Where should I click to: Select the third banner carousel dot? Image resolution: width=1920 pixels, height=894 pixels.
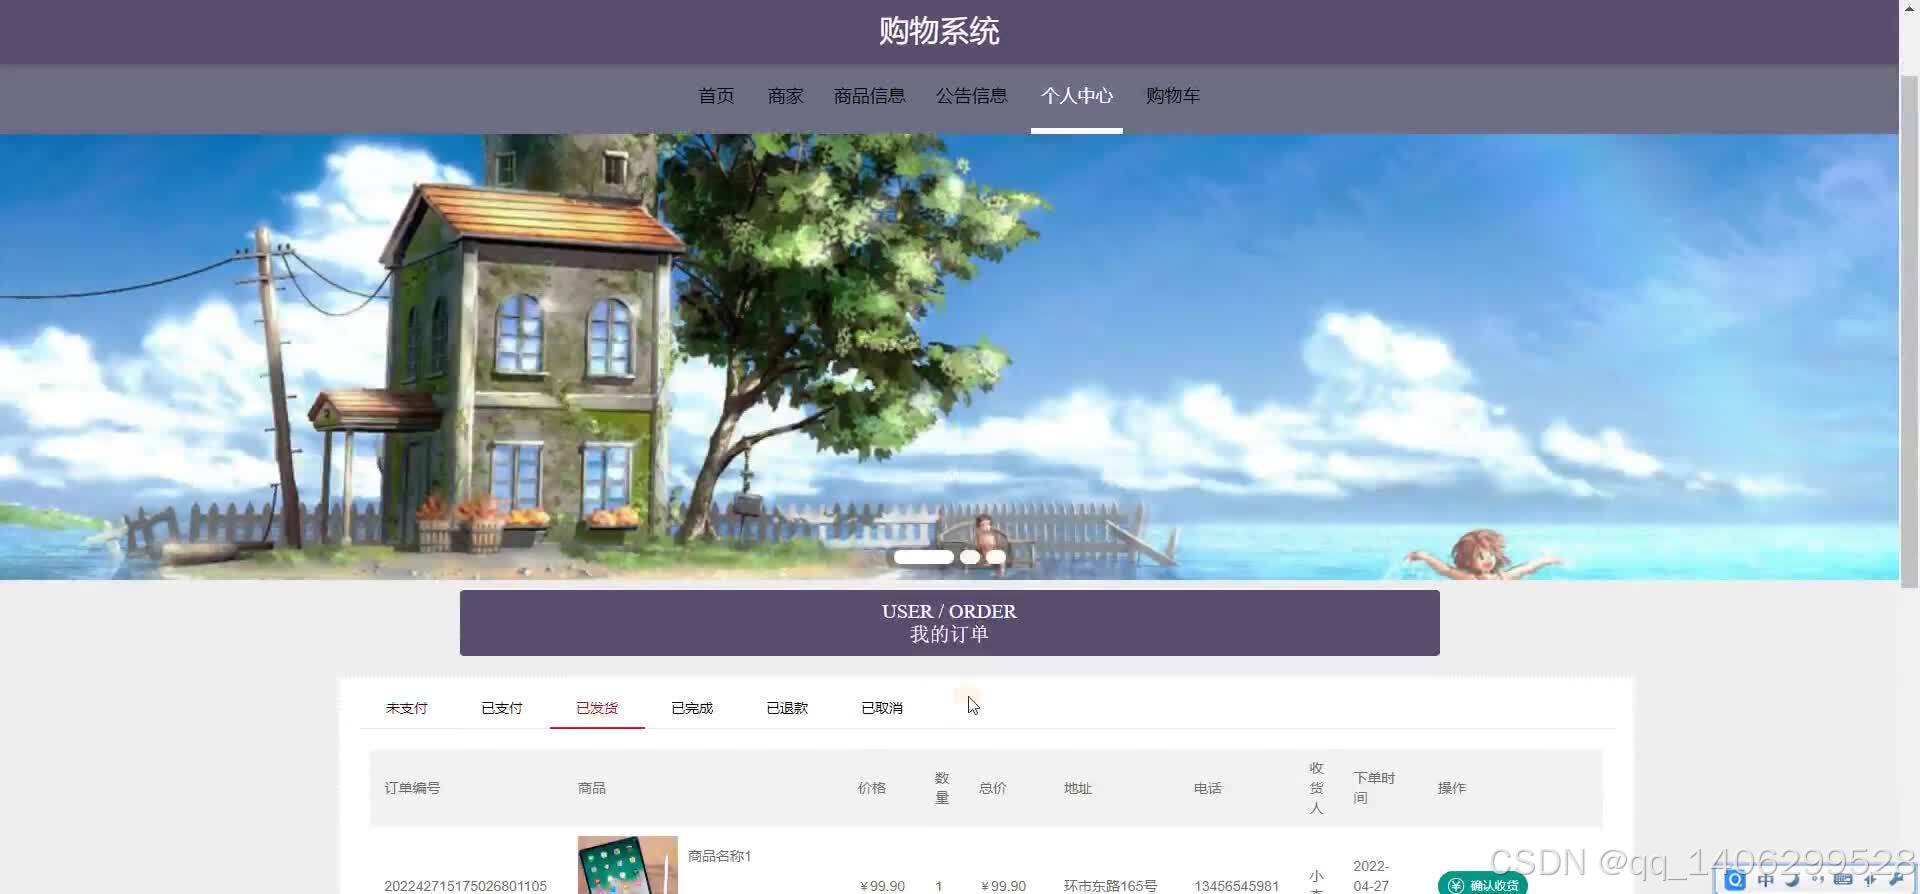point(996,557)
